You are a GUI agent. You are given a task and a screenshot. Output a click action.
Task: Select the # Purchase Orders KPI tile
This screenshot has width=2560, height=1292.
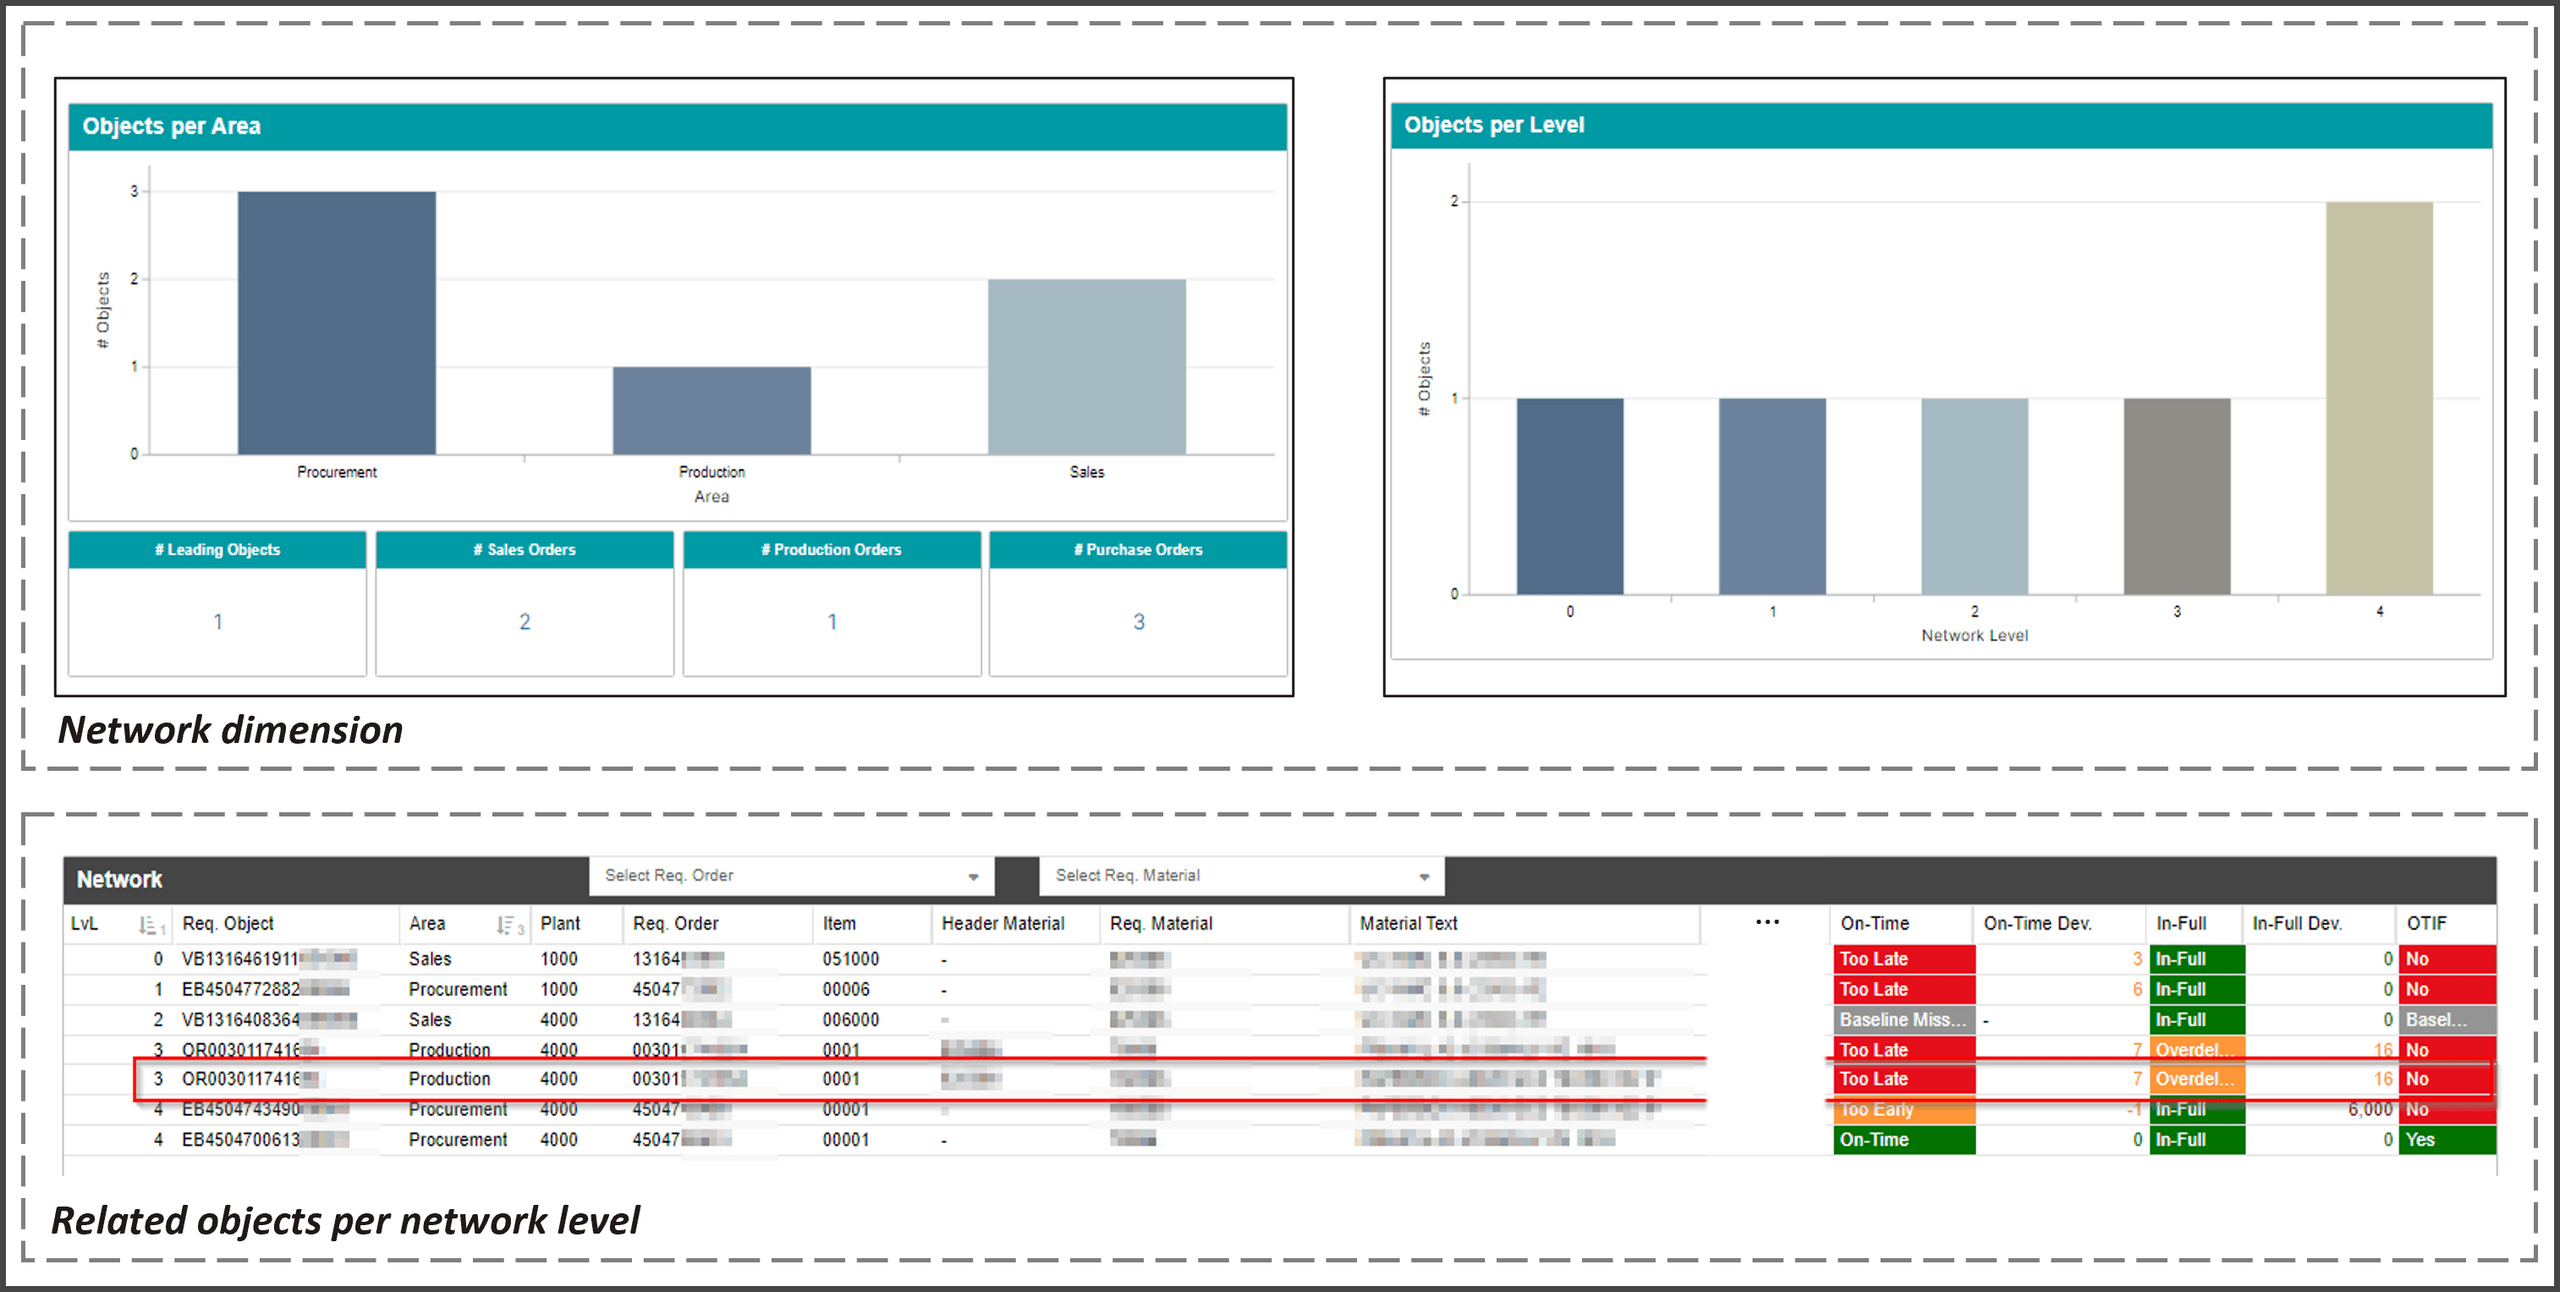pos(1138,603)
